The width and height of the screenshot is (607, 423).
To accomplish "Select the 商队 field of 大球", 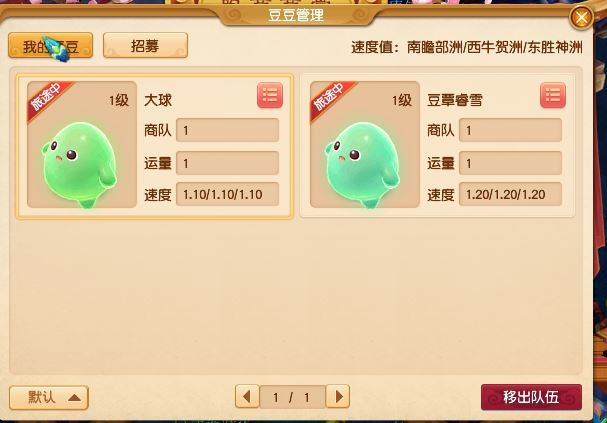I will [227, 130].
